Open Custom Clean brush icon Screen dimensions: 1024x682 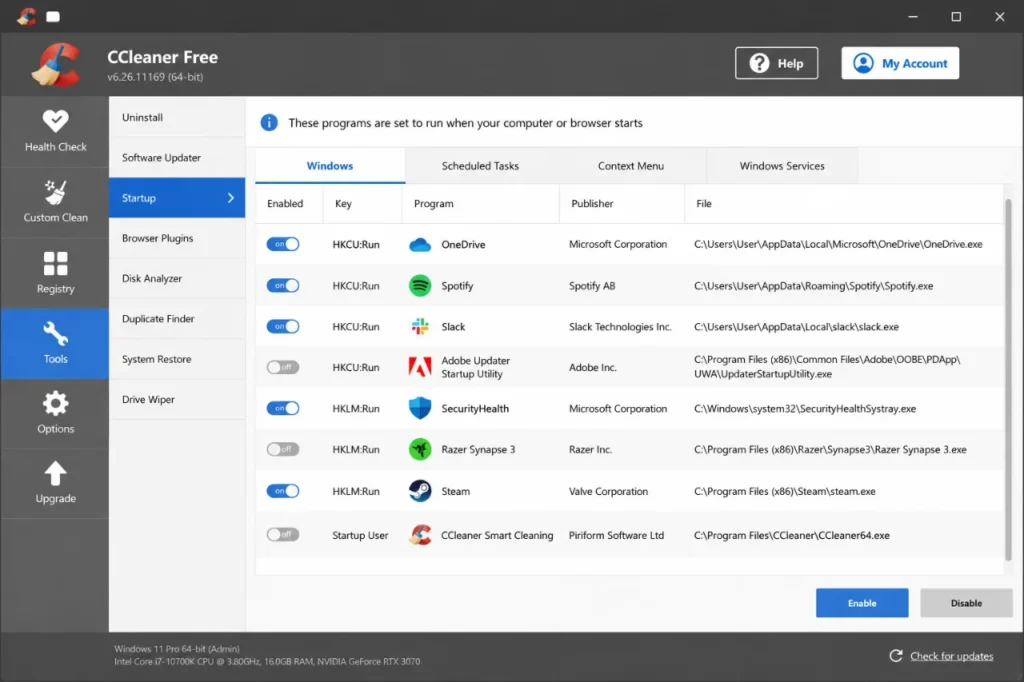pos(56,193)
